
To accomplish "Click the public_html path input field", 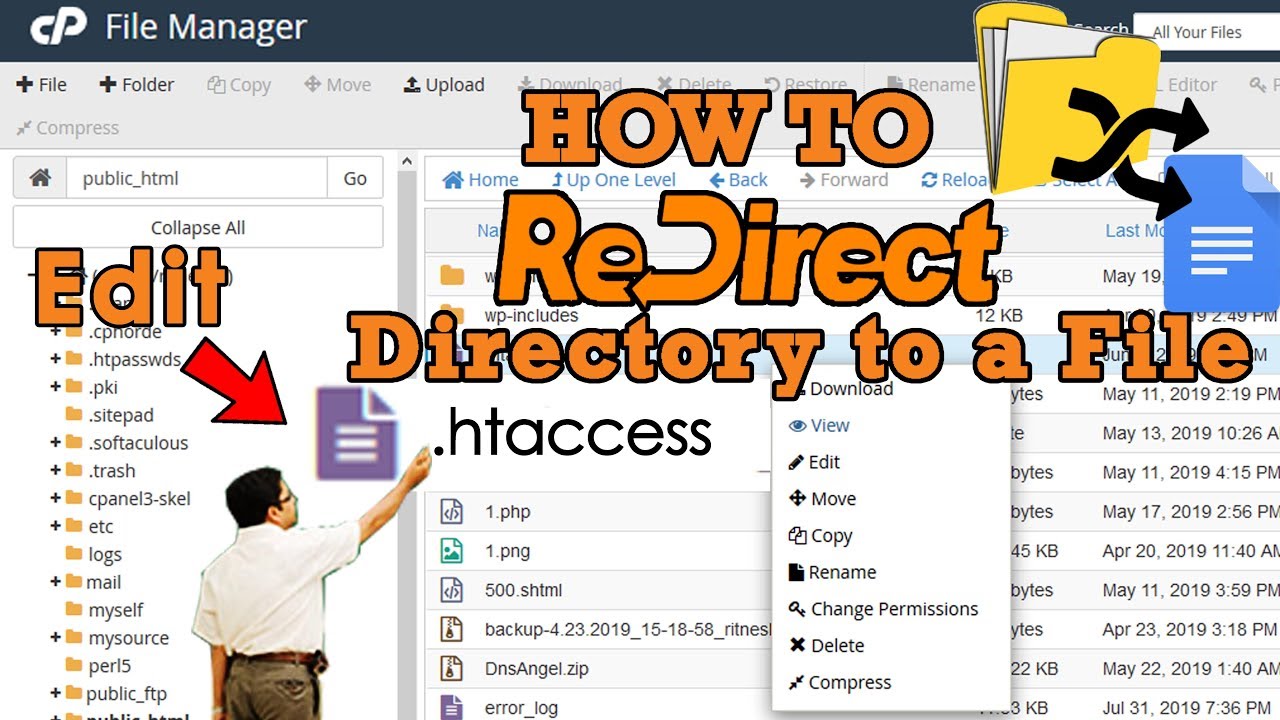I will (x=195, y=177).
